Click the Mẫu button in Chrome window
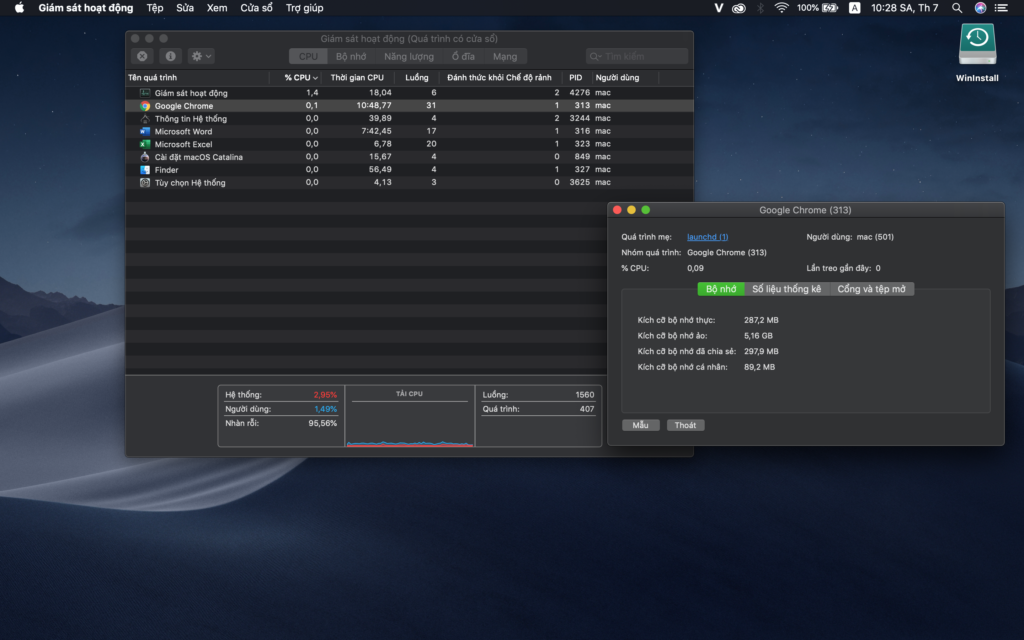Image resolution: width=1024 pixels, height=640 pixels. point(641,425)
